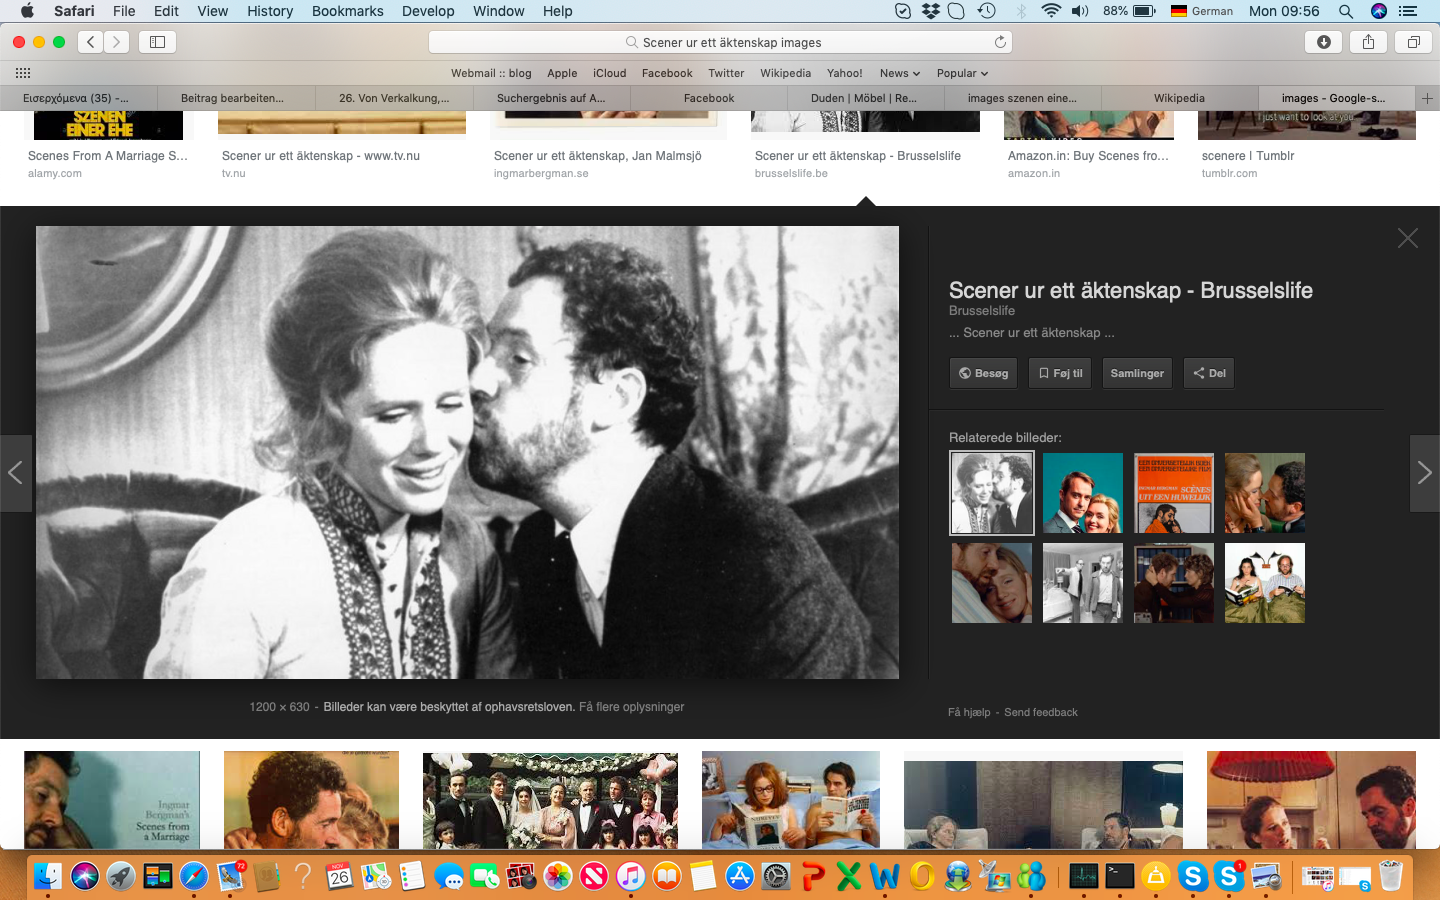The image size is (1440, 900).
Task: Switch to Suchergebnis auf A... tab
Action: [551, 98]
